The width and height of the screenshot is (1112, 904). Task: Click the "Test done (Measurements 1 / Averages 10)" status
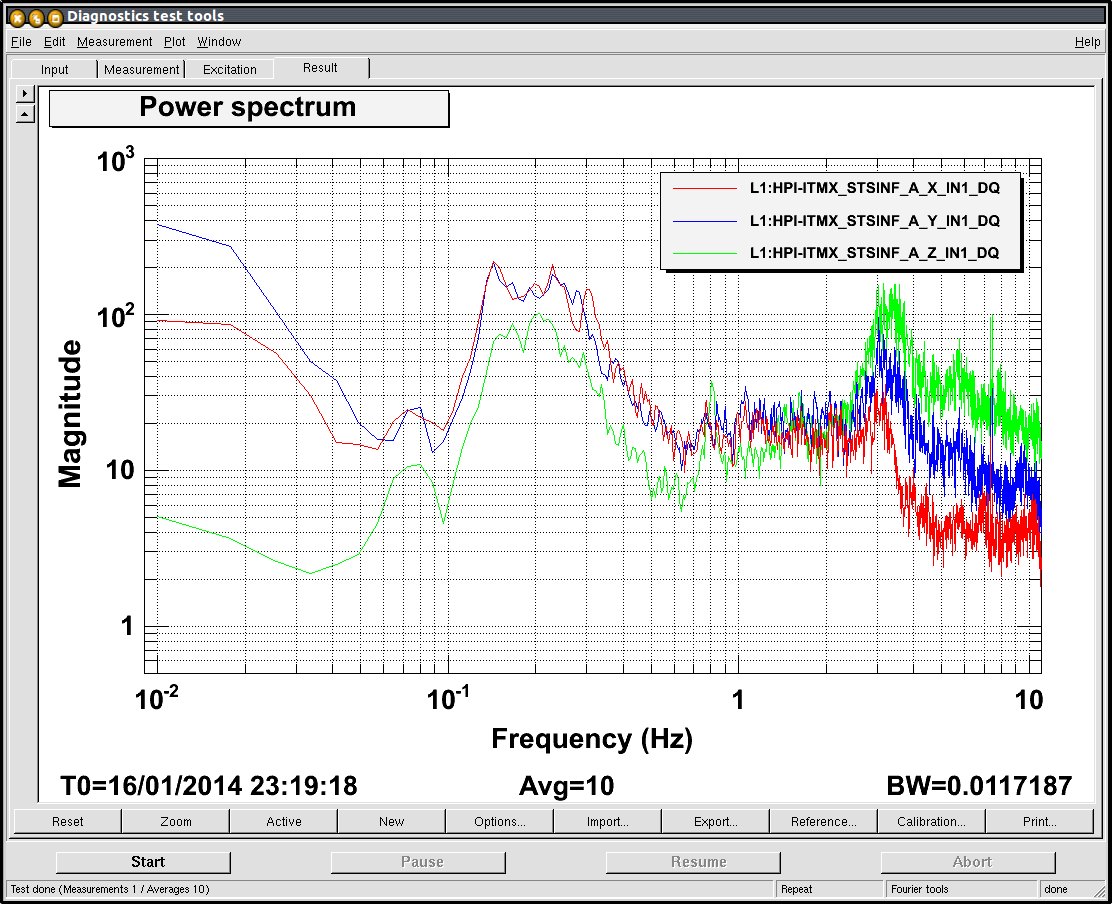110,889
